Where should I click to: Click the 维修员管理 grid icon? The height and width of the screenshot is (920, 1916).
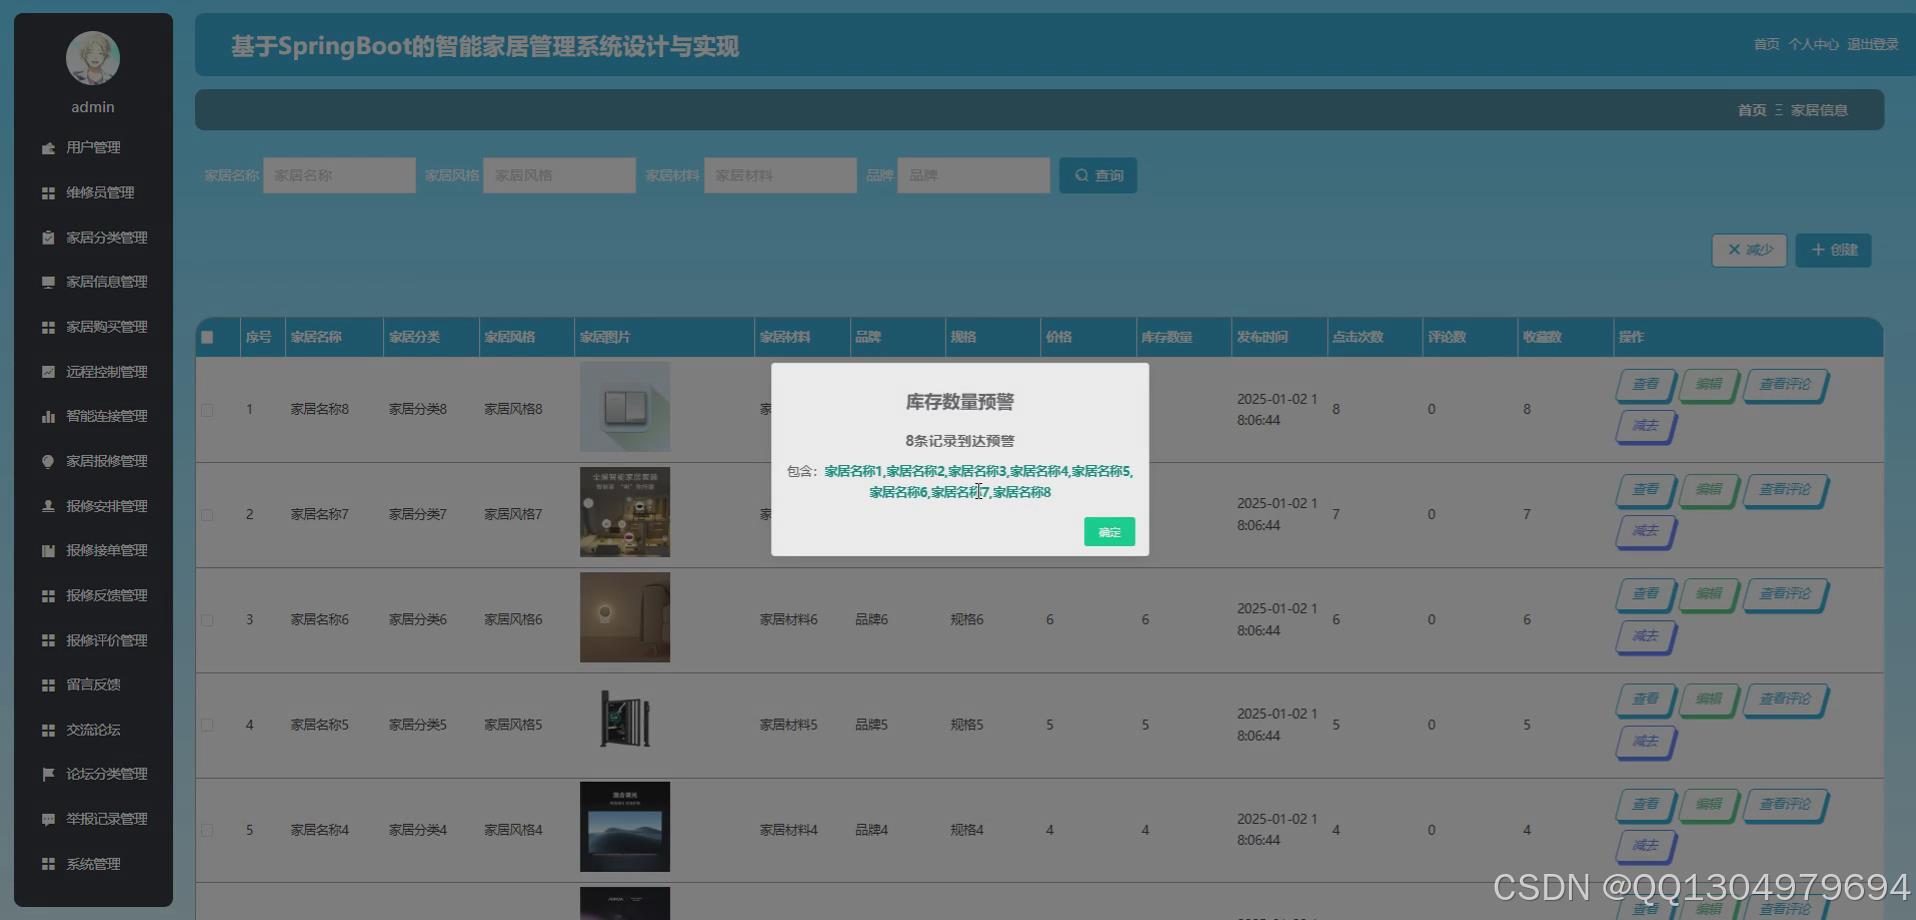pyautogui.click(x=48, y=193)
